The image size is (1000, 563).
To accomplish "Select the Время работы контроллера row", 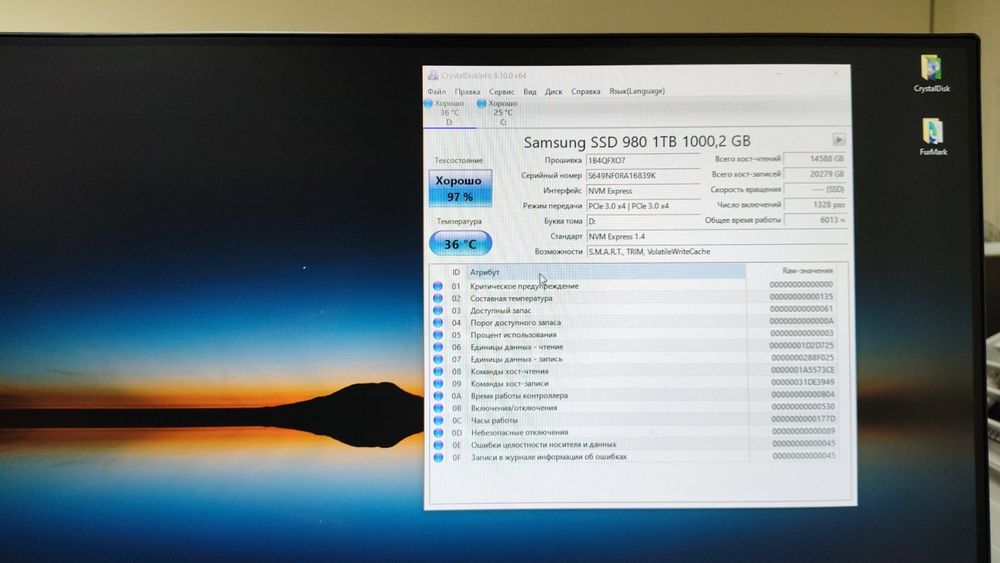I will [635, 395].
